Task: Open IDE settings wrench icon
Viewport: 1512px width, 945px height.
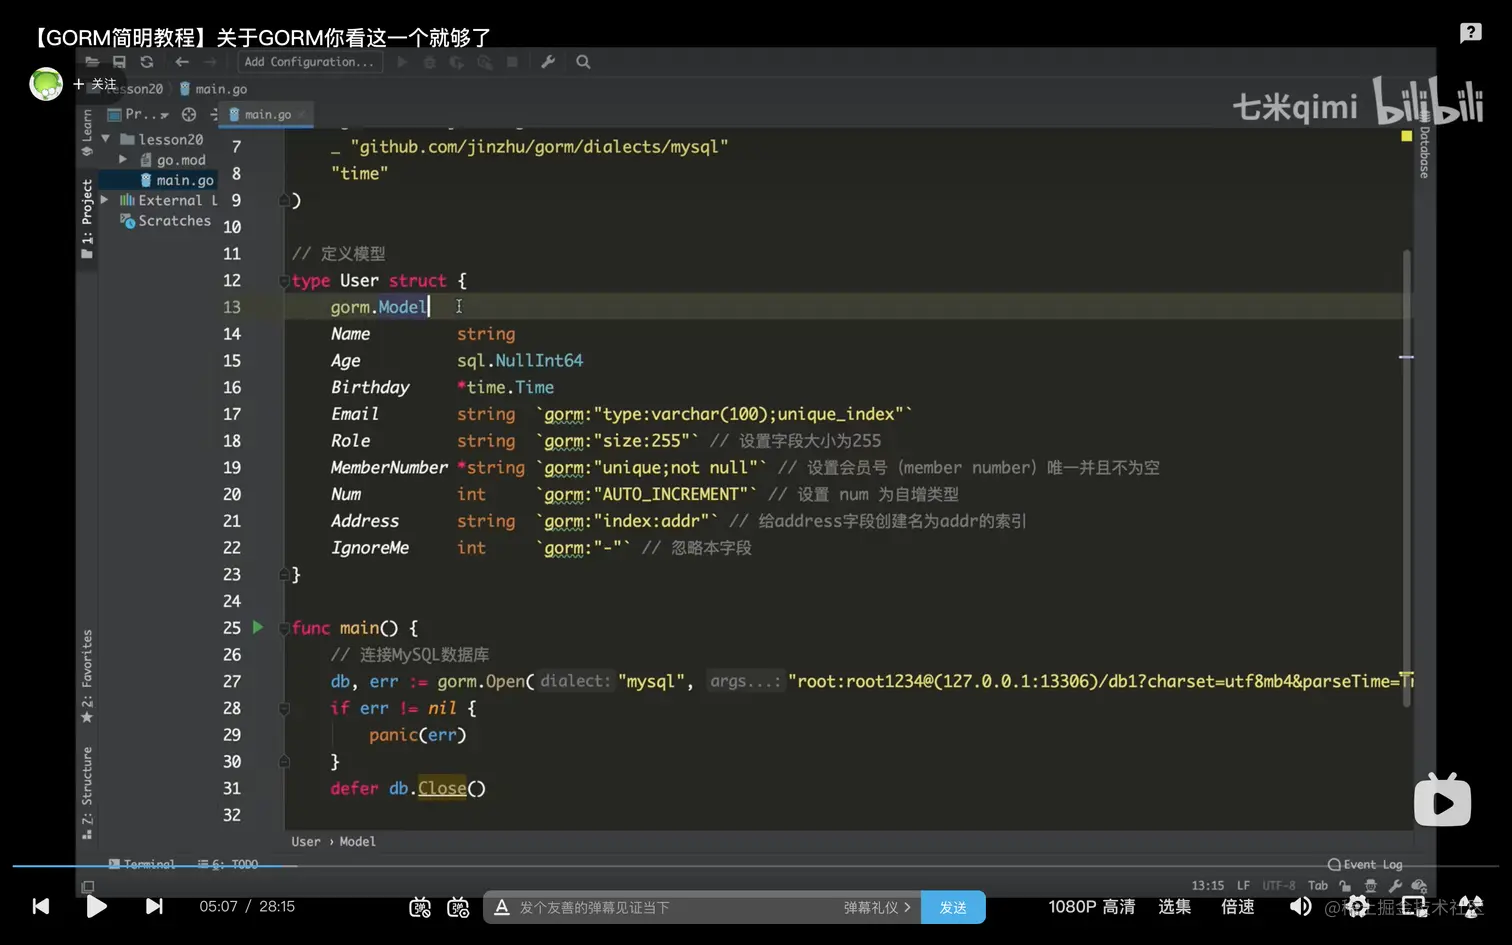Action: coord(548,62)
